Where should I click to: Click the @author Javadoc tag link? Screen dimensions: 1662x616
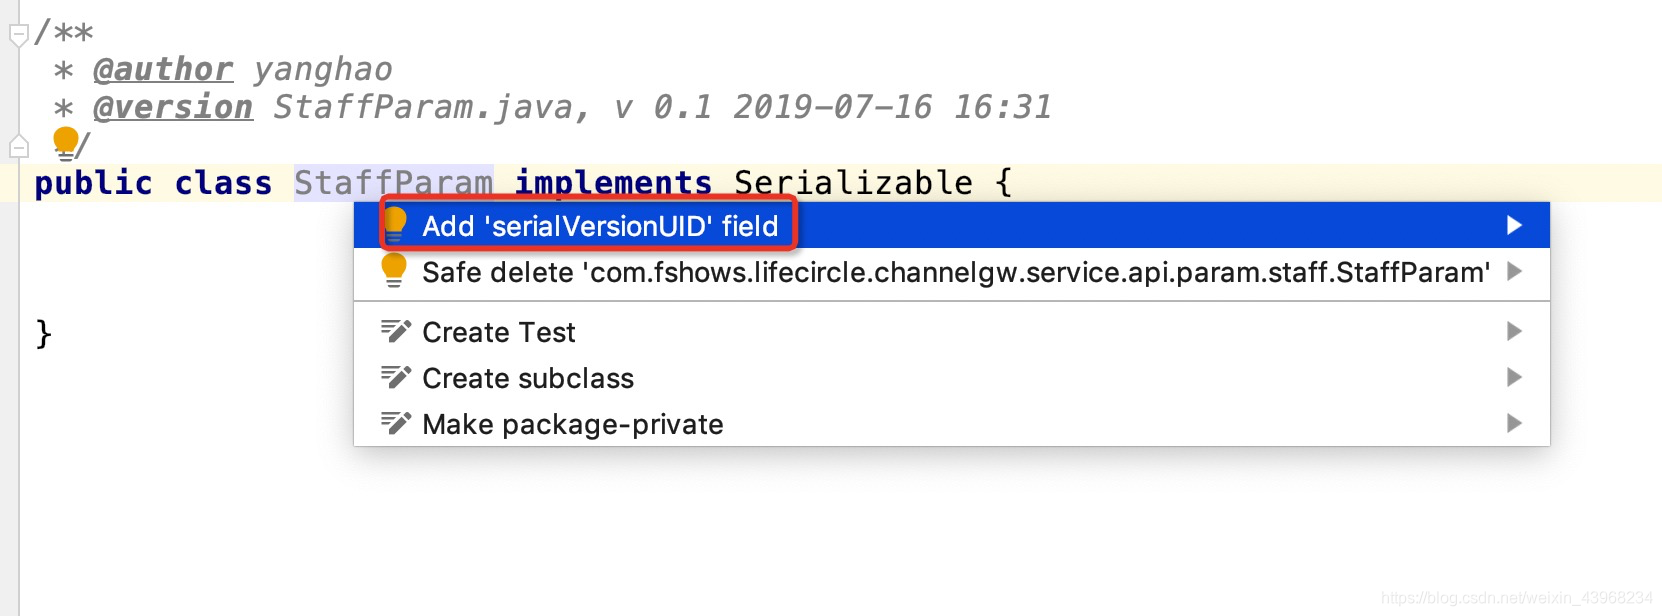point(163,68)
